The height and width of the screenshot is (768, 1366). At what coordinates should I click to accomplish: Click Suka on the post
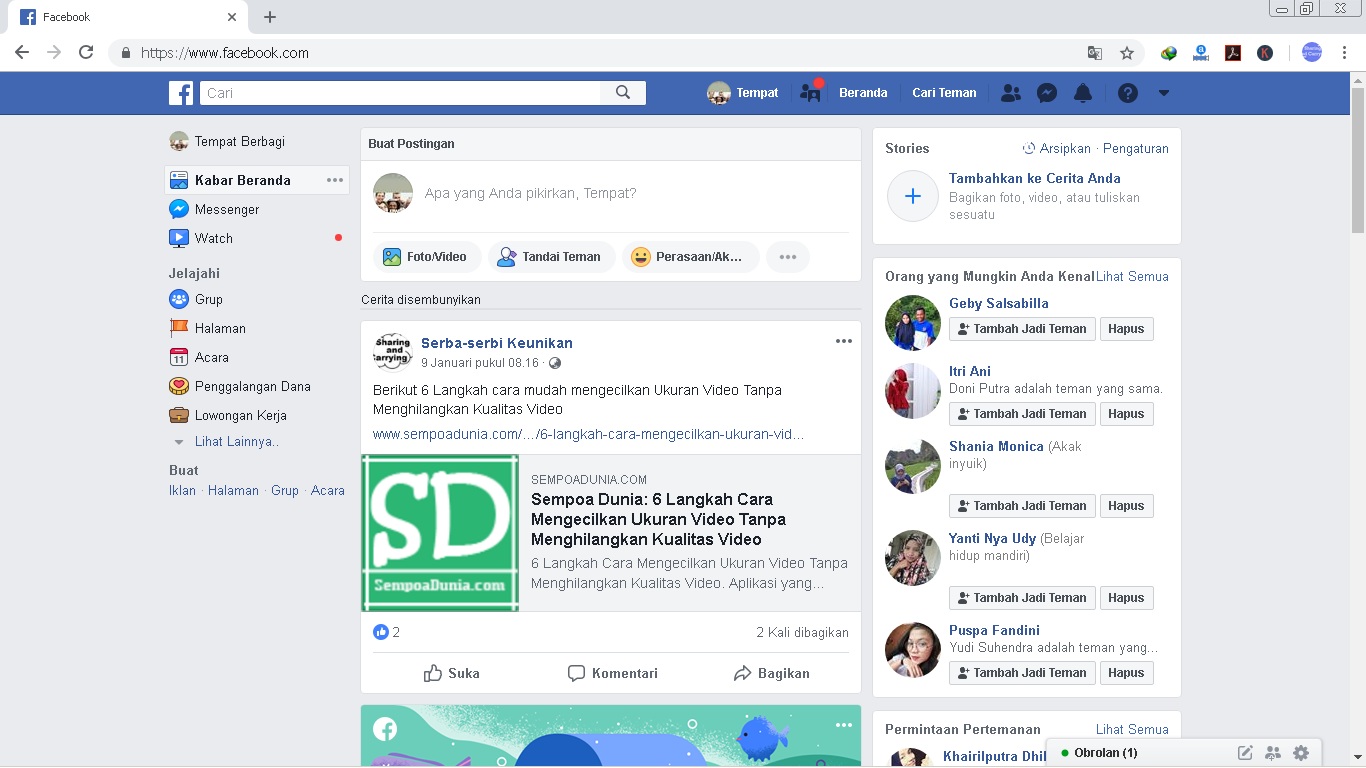click(452, 673)
